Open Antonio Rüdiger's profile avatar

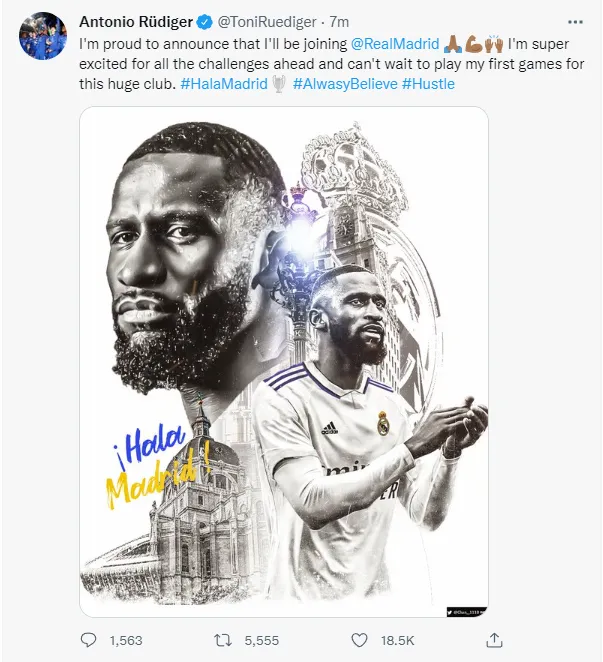tap(43, 36)
